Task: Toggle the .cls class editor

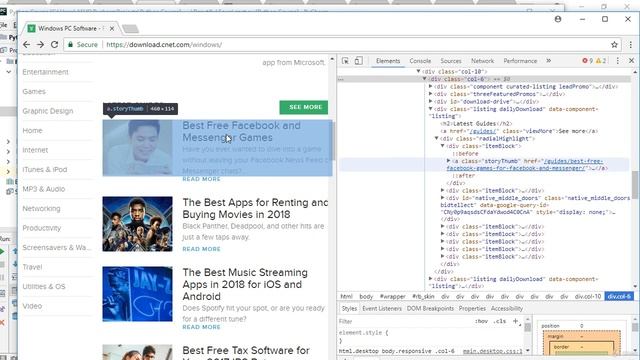Action: click(x=500, y=321)
